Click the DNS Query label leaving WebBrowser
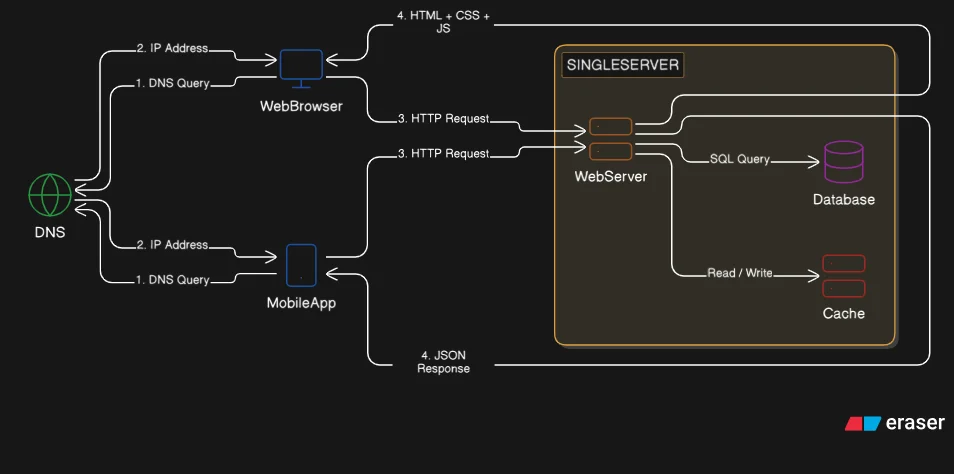 pos(173,84)
